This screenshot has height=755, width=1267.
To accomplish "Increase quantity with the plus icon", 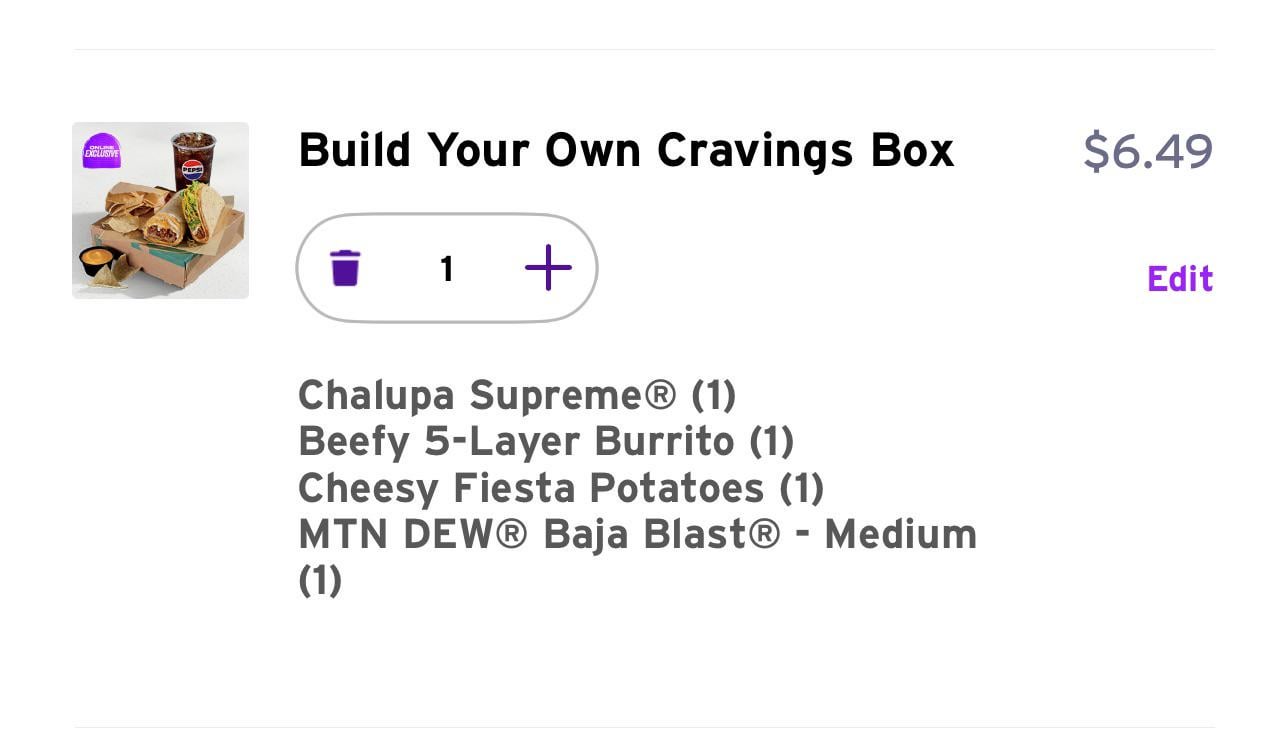I will pyautogui.click(x=548, y=268).
